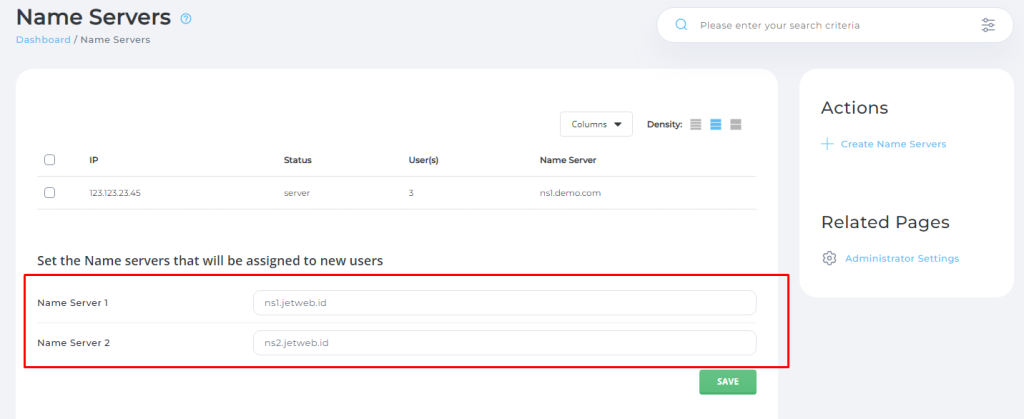Click the Density label
The width and height of the screenshot is (1024, 419).
(665, 124)
